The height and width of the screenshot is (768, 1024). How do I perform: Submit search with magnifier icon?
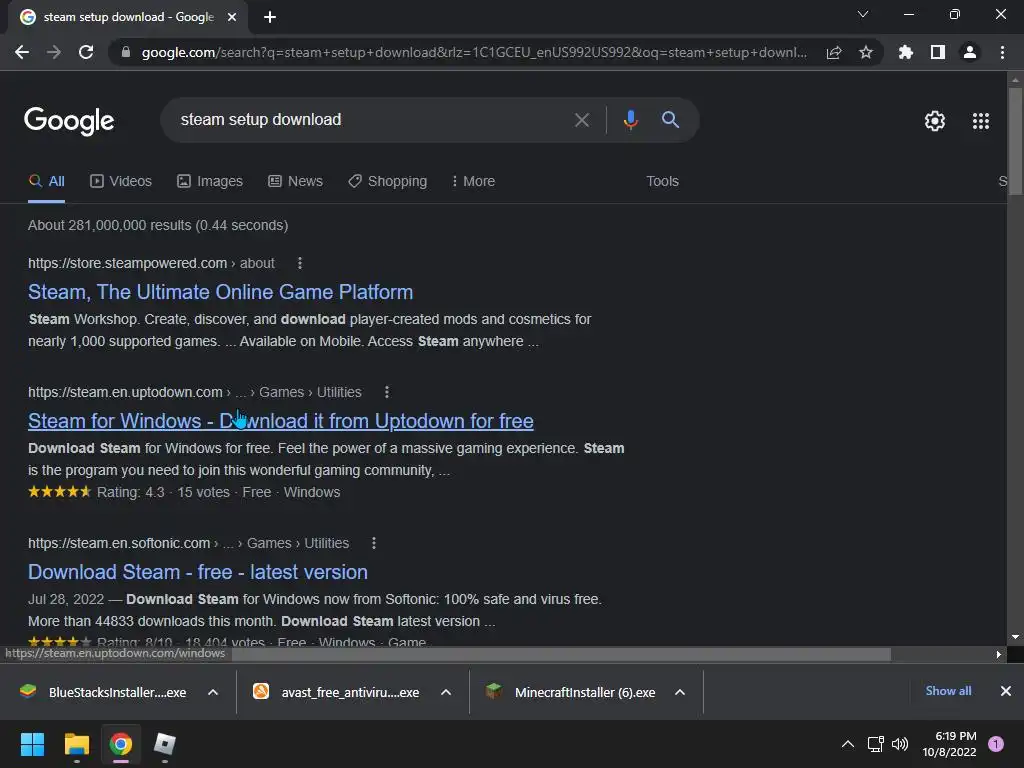tap(670, 120)
